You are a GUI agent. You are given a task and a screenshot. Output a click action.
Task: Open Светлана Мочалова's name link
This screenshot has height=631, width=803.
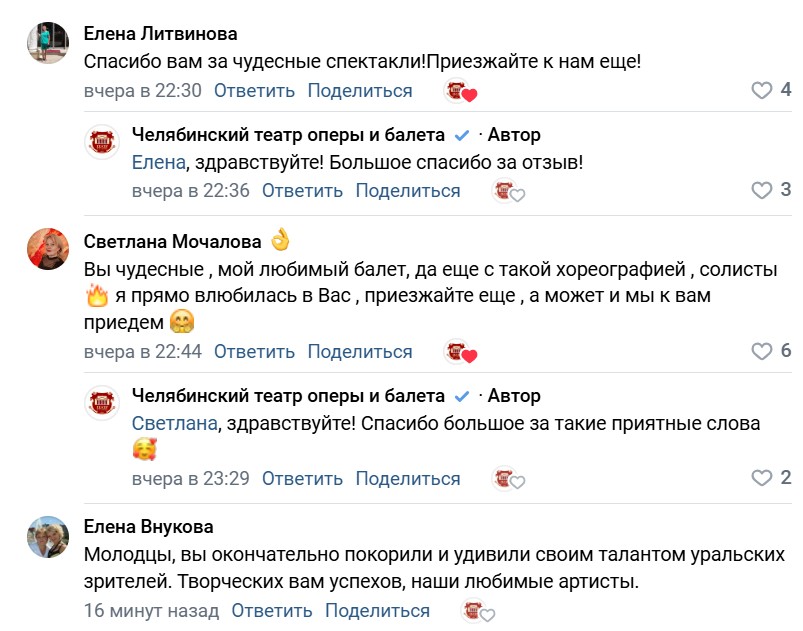[172, 242]
